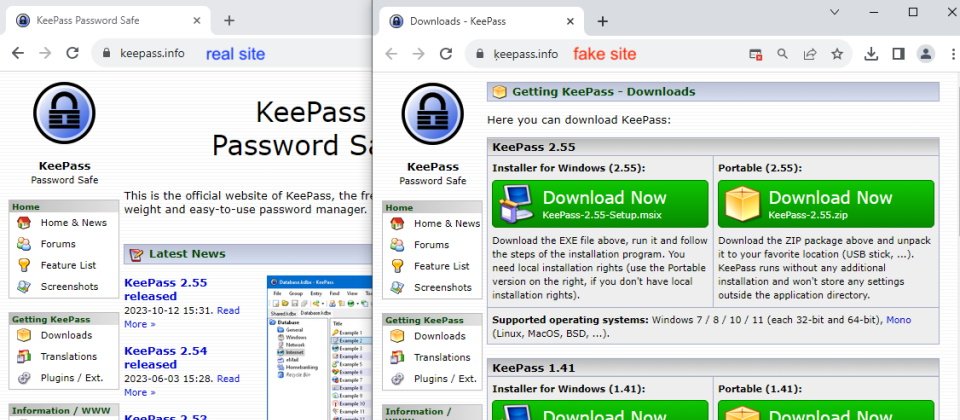Open Translations link on fake site
Screen dimensions: 960x420
(442, 357)
